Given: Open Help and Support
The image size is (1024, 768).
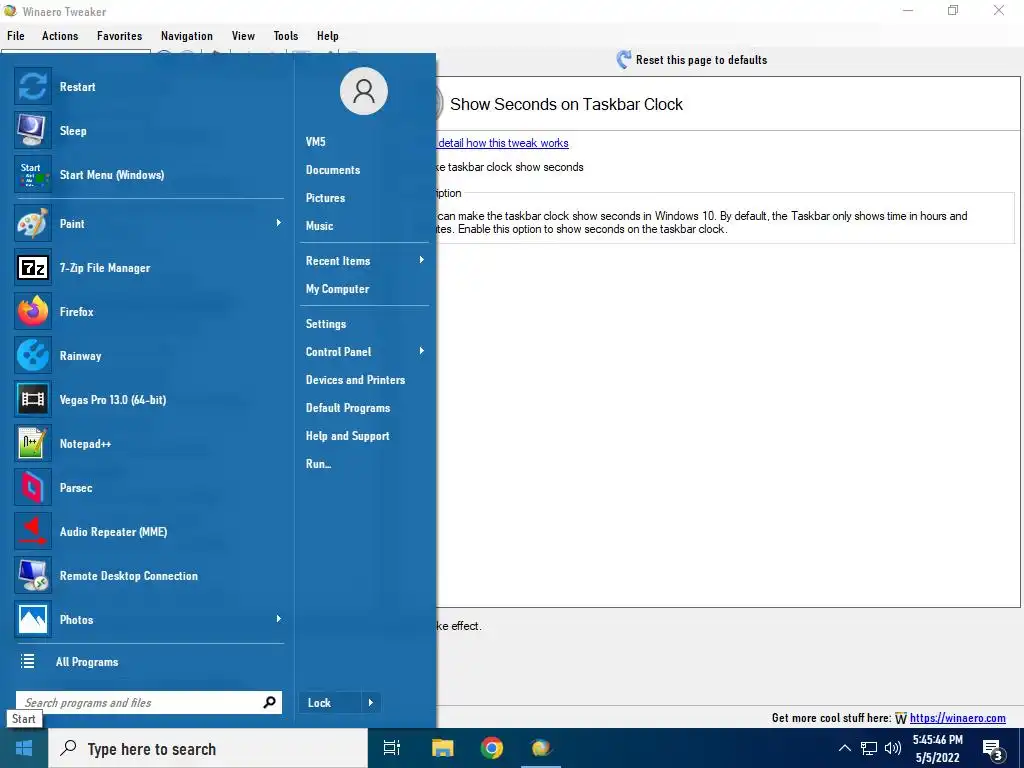Looking at the screenshot, I should 347,436.
